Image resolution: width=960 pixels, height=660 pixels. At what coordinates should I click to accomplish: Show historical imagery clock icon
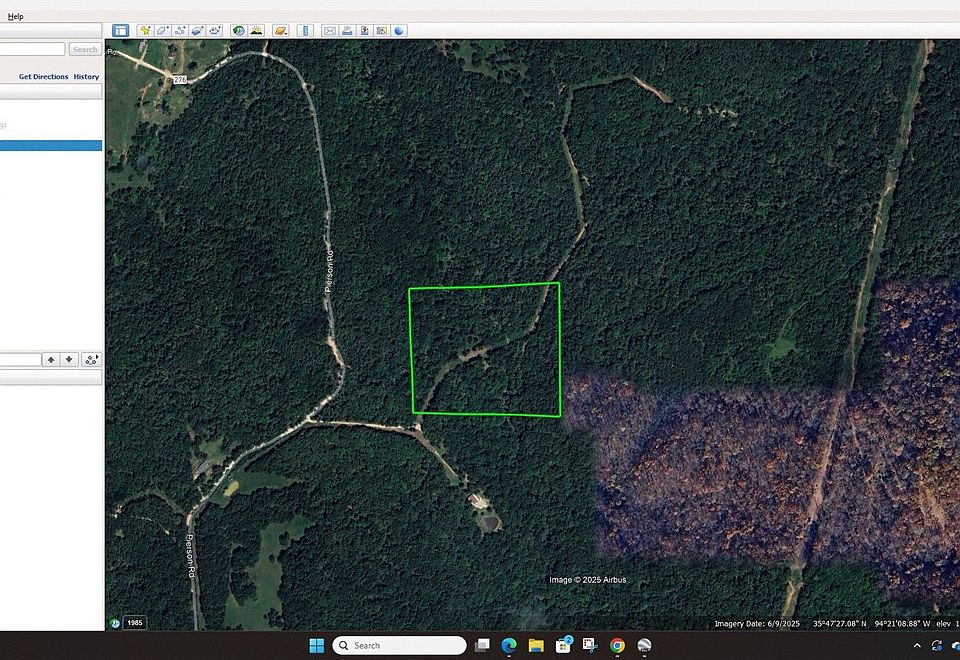239,31
